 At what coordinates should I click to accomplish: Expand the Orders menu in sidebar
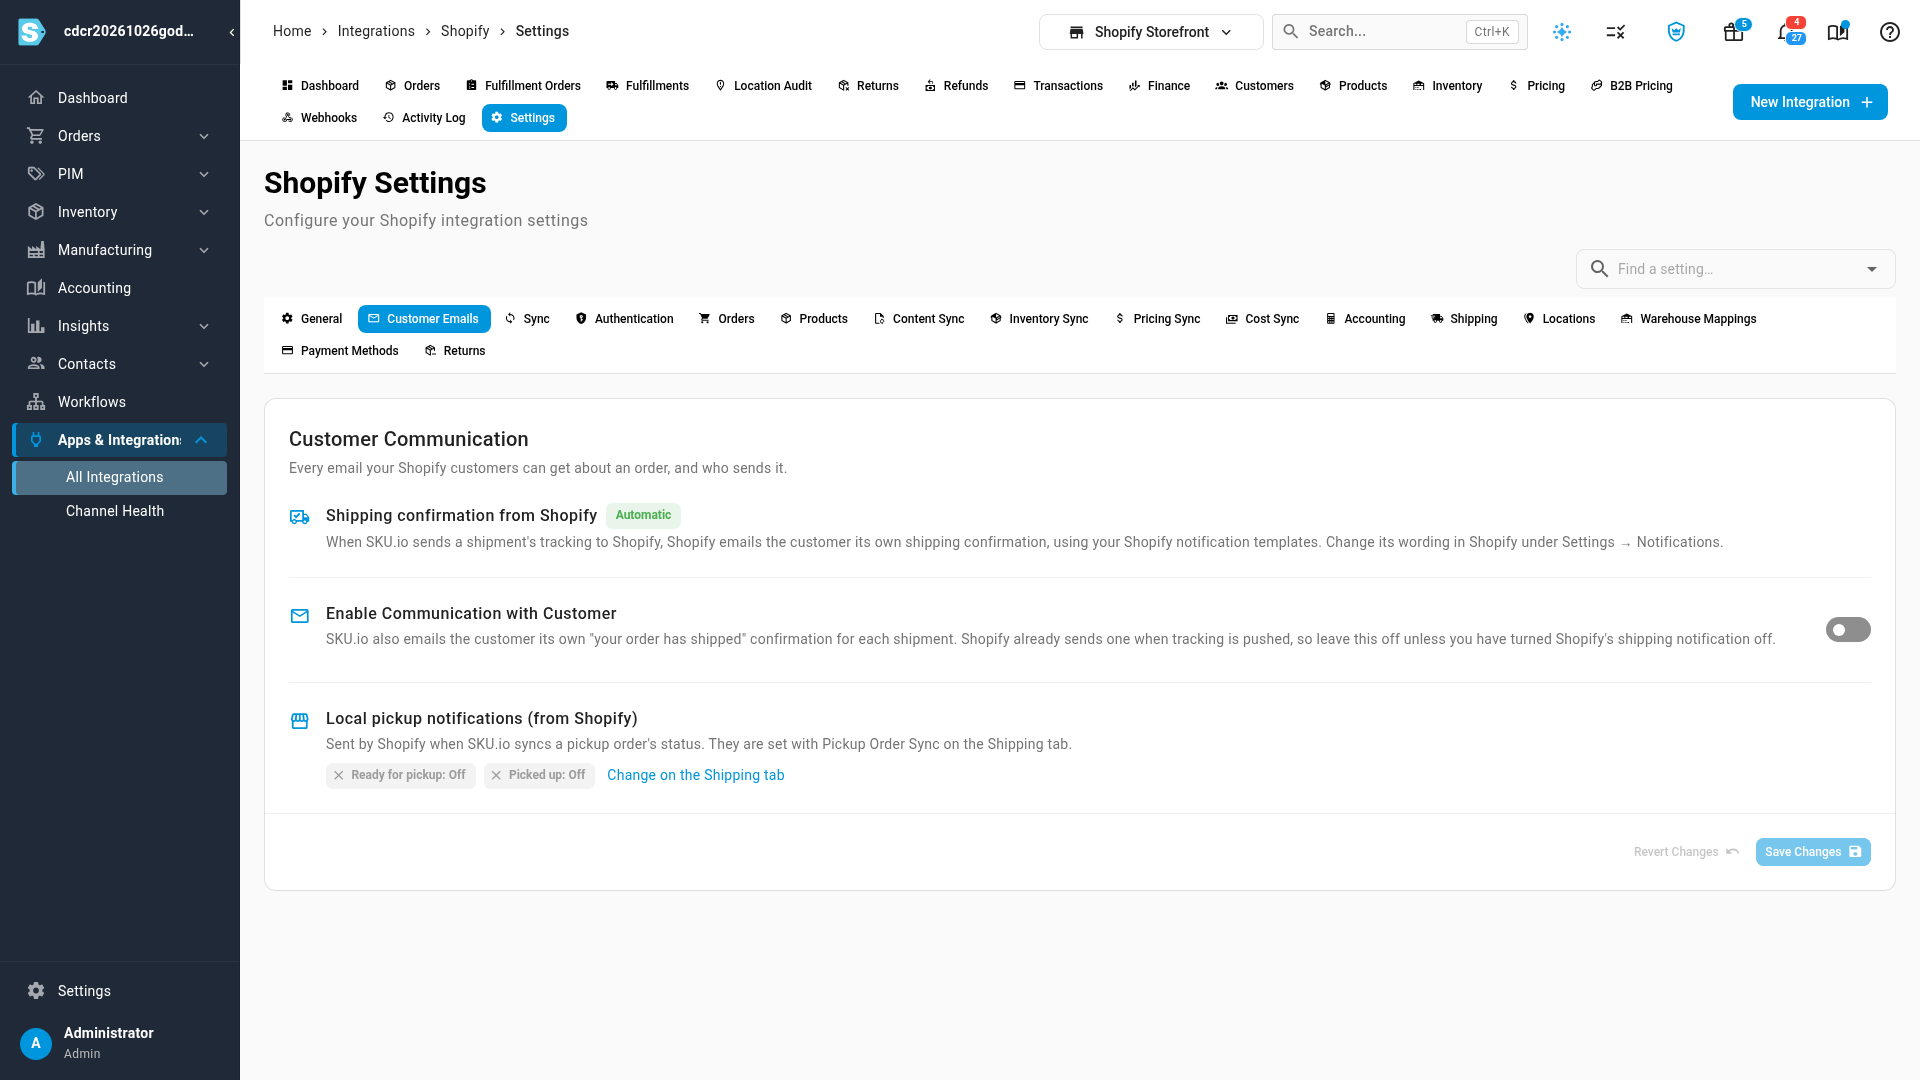click(204, 136)
